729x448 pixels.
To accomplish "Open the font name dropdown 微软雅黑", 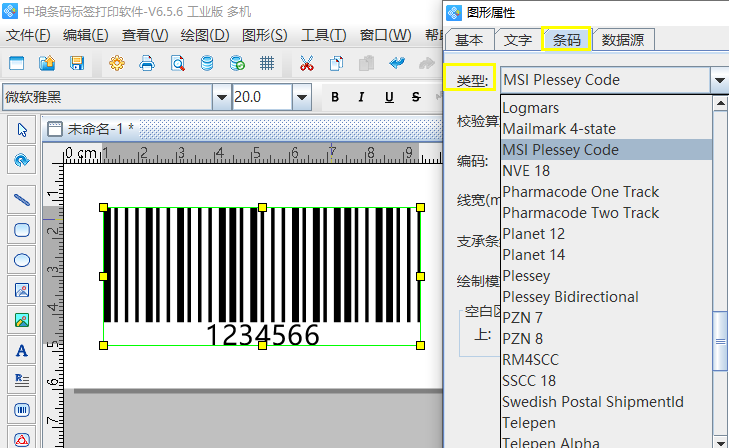I will 221,97.
